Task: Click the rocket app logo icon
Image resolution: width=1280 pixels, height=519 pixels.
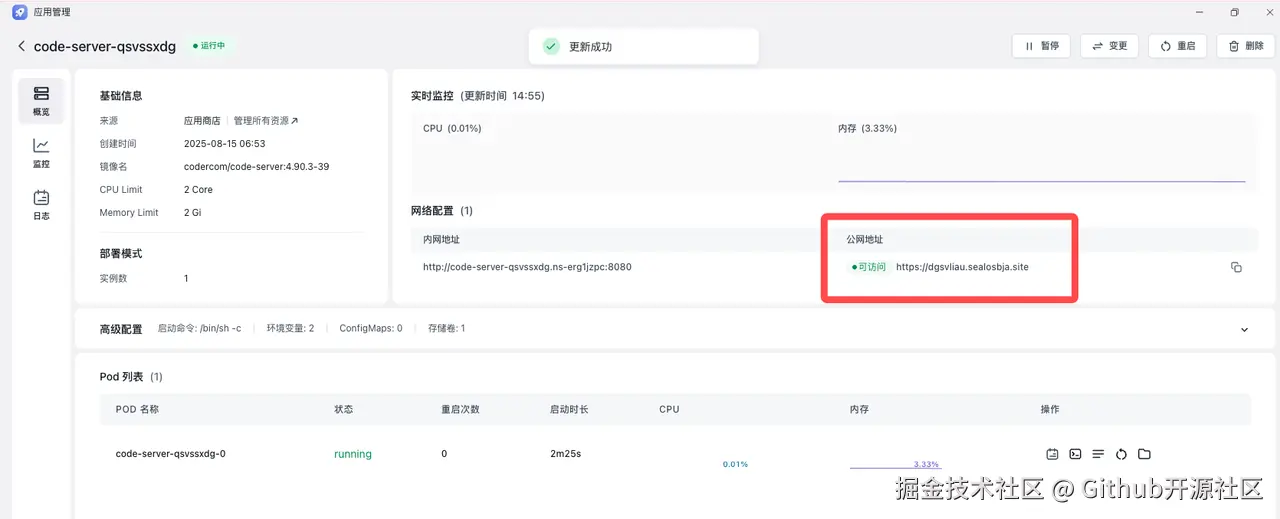Action: point(20,12)
